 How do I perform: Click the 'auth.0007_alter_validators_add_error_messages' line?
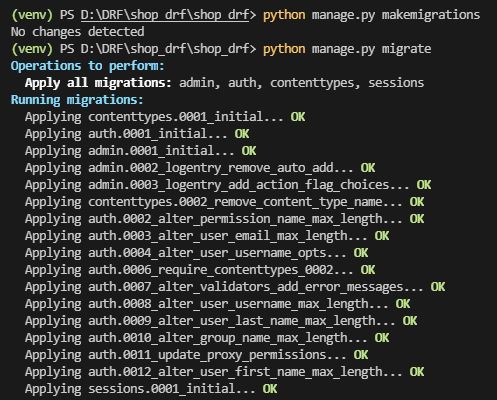click(x=235, y=287)
